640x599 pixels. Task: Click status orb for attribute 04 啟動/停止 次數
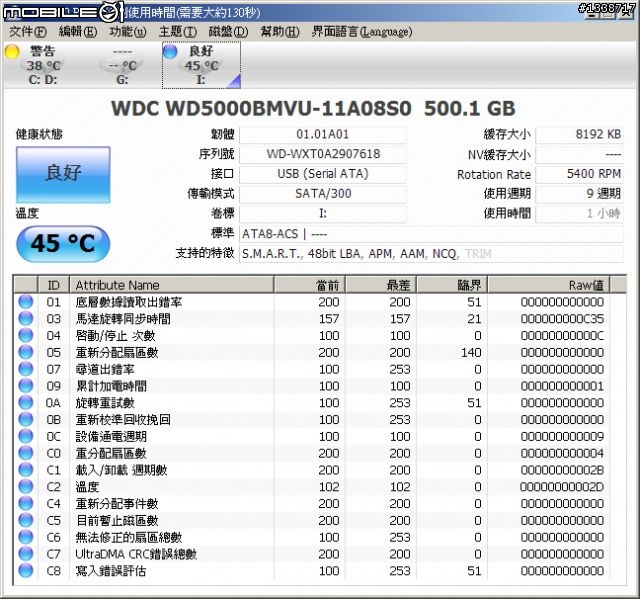click(25, 335)
